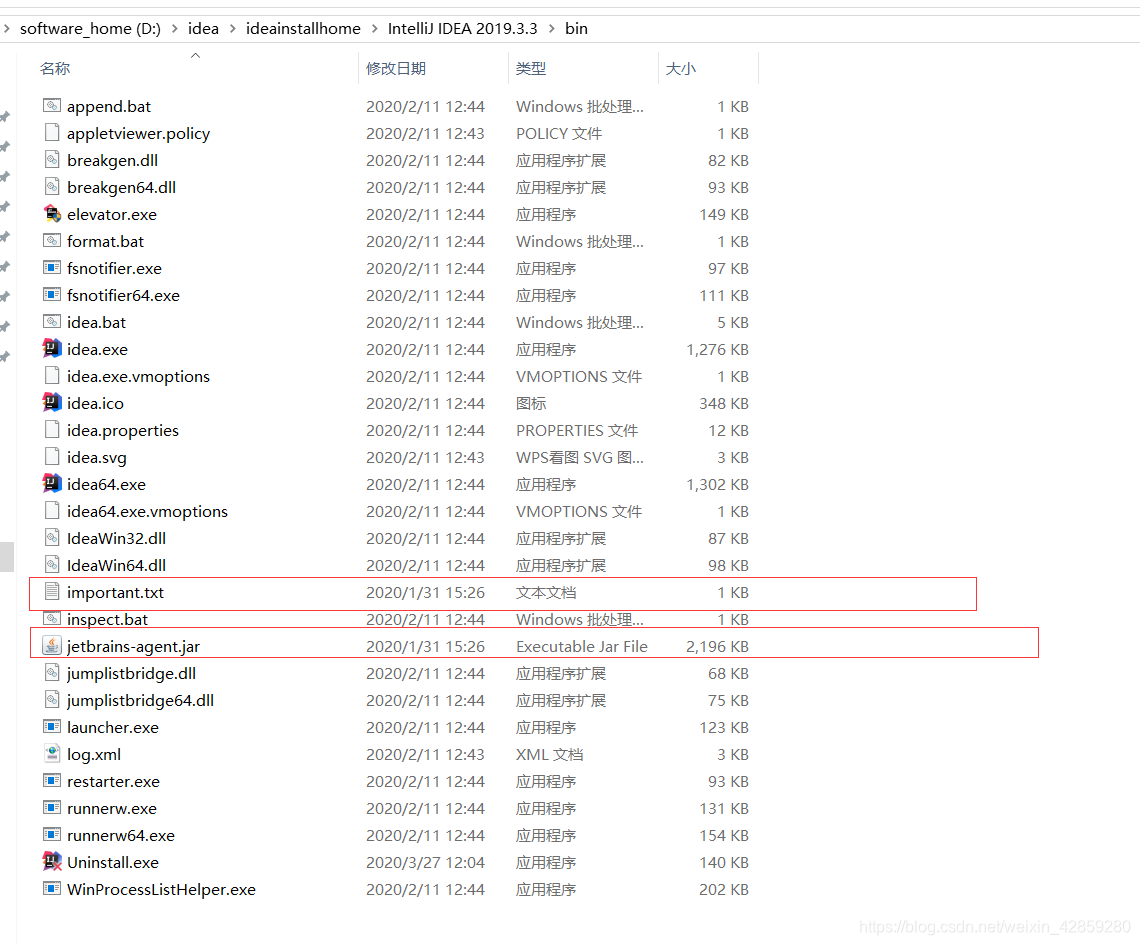This screenshot has height=945, width=1140.
Task: Click the 图标 type cell
Action: pos(531,403)
